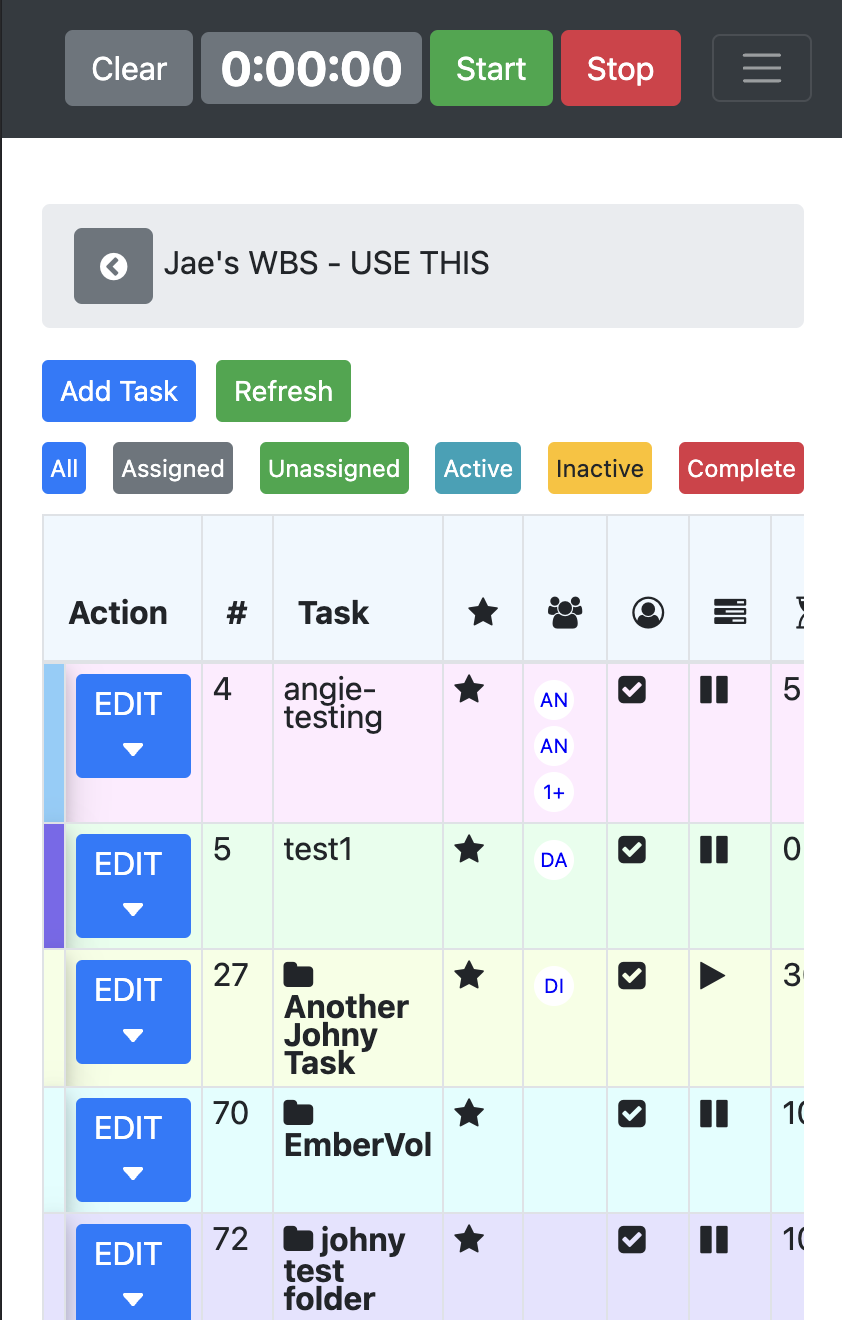Click the star icon in the angie-testing row

[x=469, y=689]
